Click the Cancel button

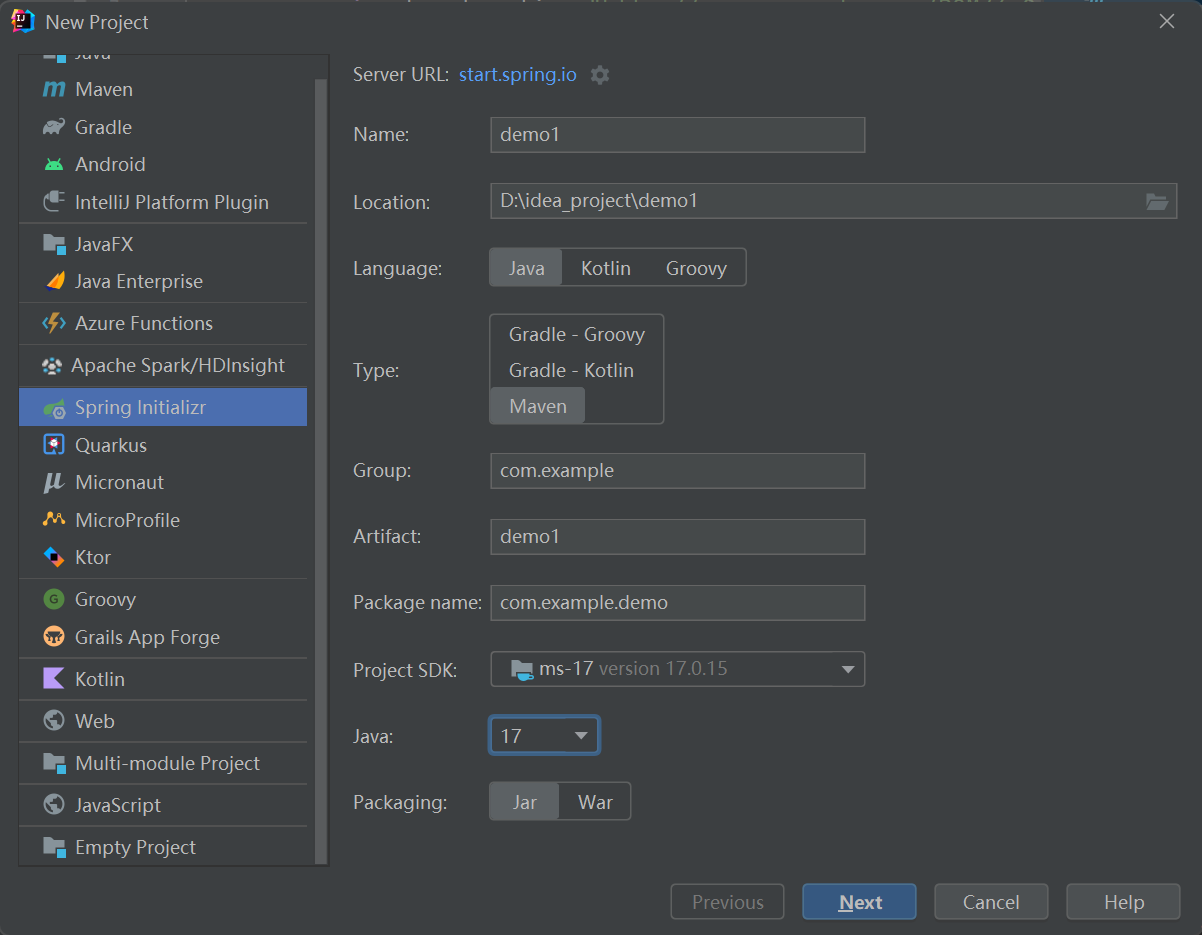coord(991,902)
